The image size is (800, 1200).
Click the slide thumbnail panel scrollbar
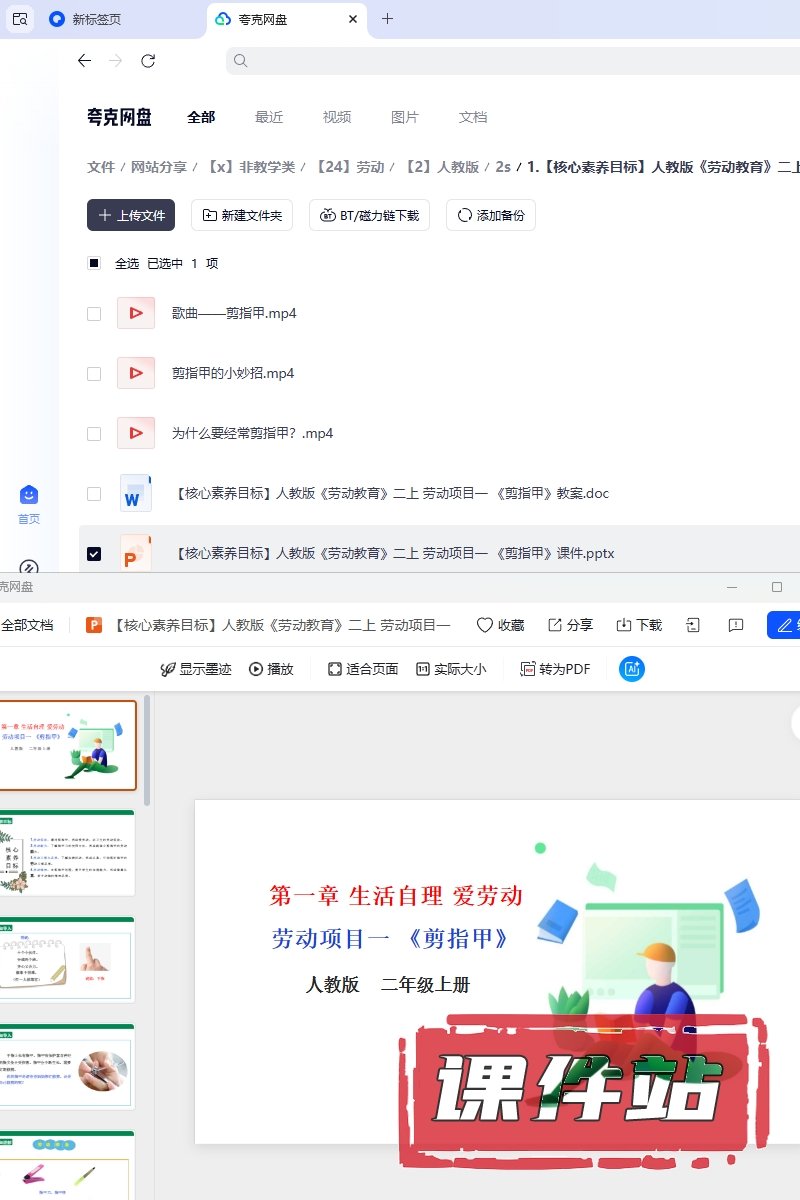(148, 750)
